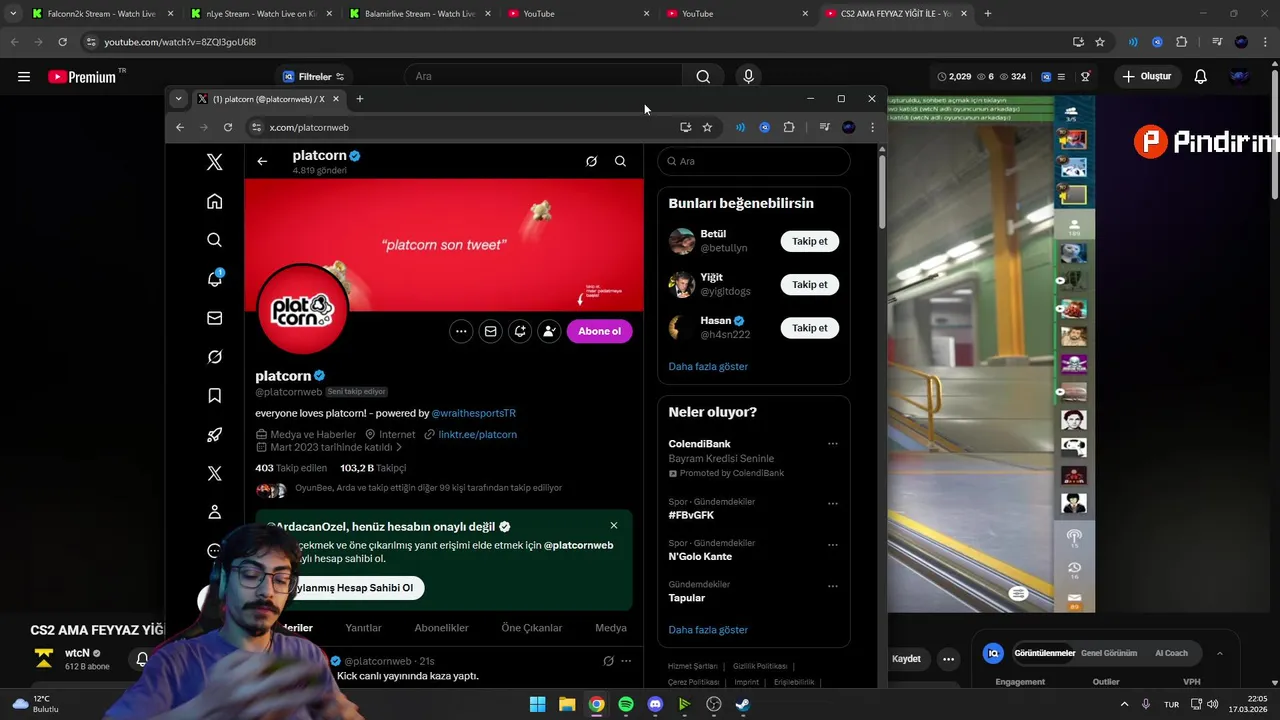Open Extensions puzzle icon in X window
The image size is (1280, 720).
(x=789, y=127)
